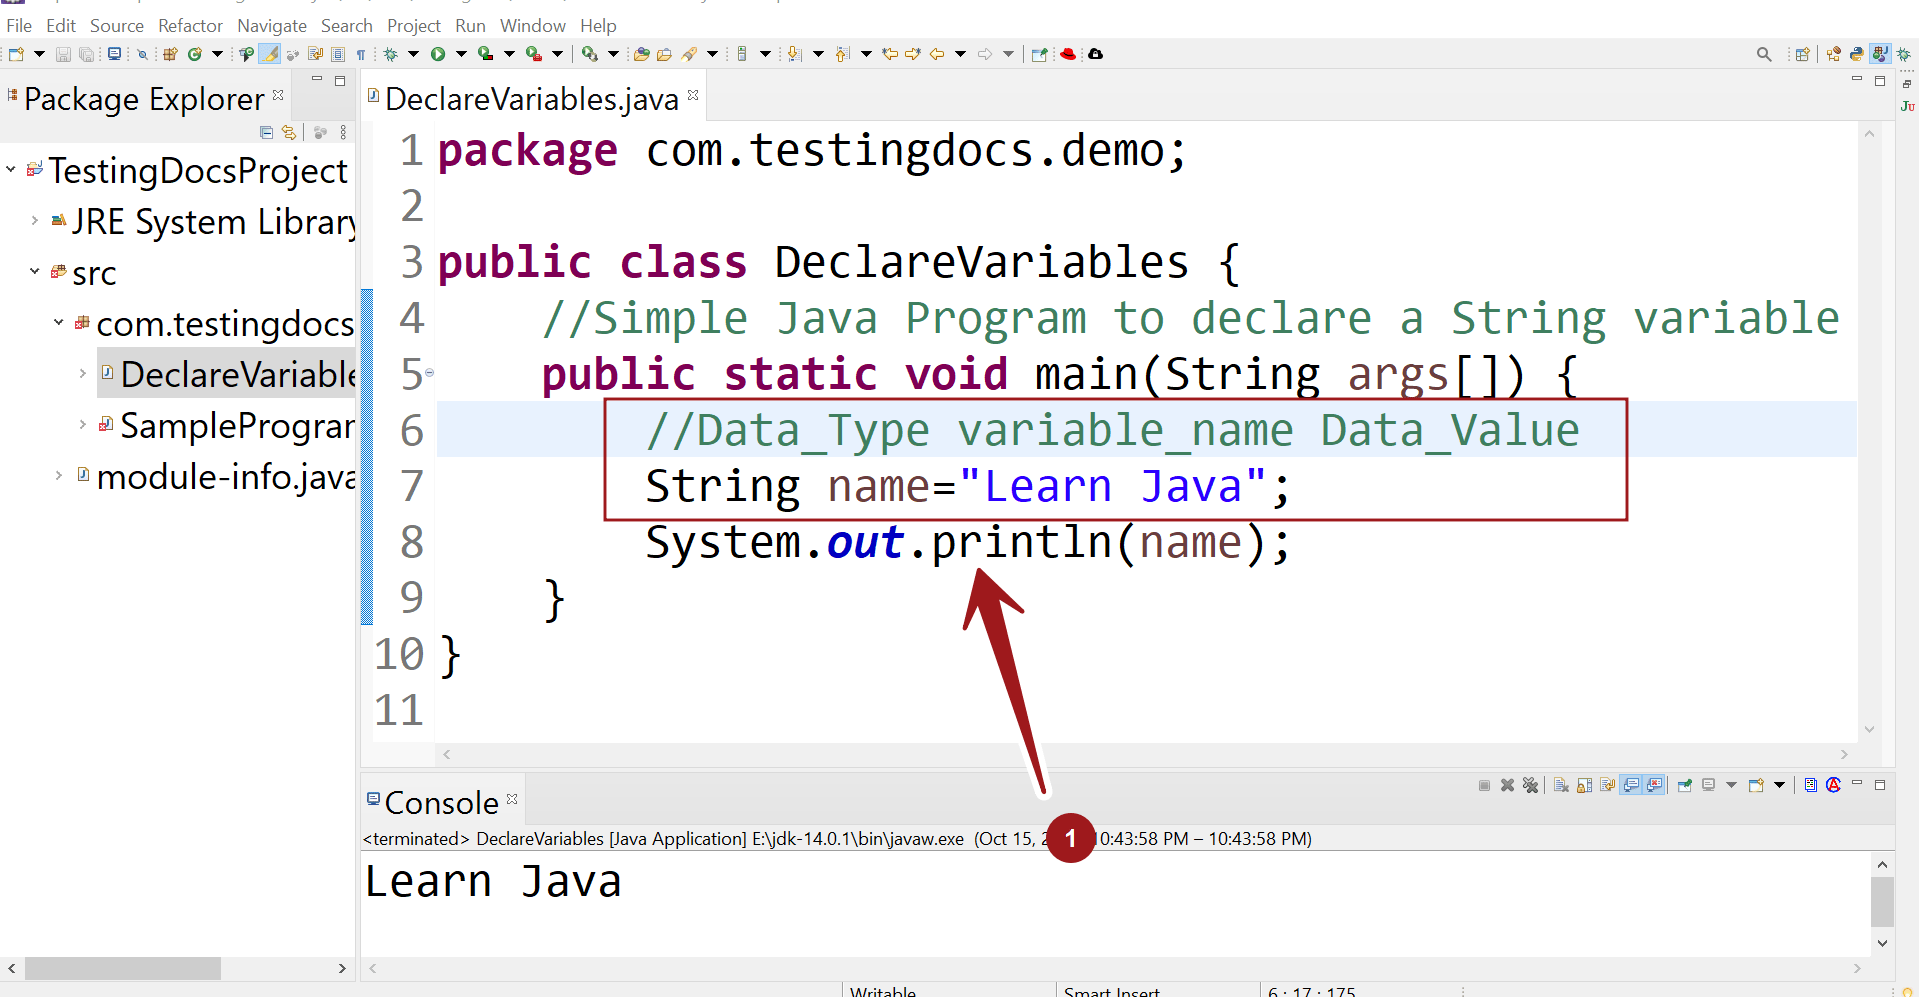Open the Run button dropdown arrow

pyautogui.click(x=461, y=54)
